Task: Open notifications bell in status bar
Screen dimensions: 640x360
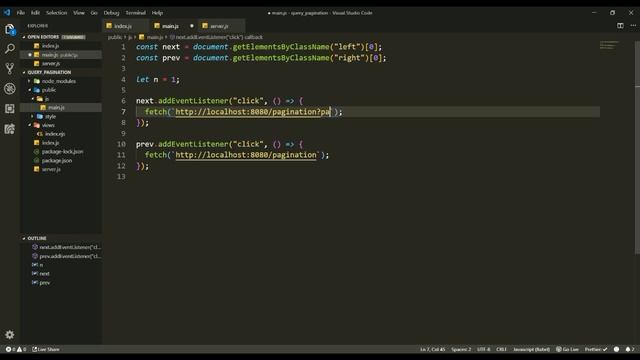Action: click(628, 349)
